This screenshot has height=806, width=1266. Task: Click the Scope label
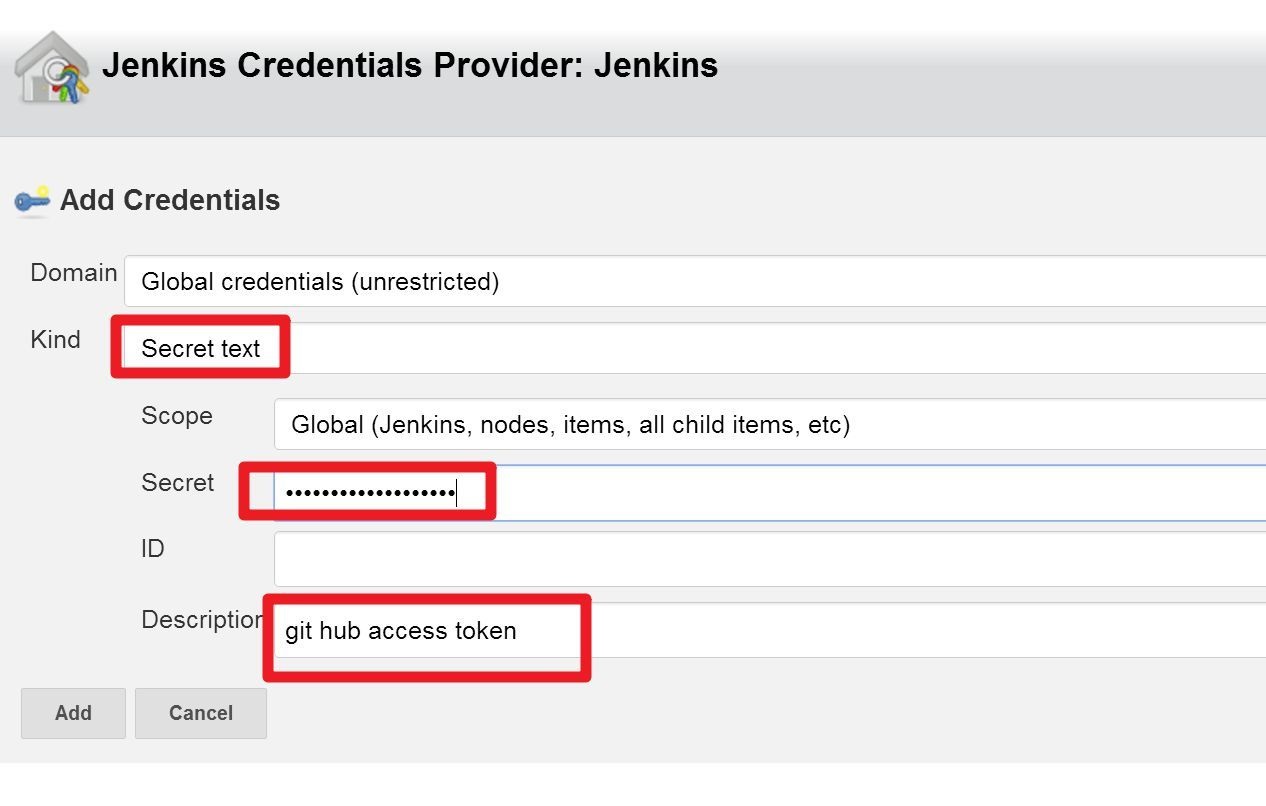click(x=177, y=416)
